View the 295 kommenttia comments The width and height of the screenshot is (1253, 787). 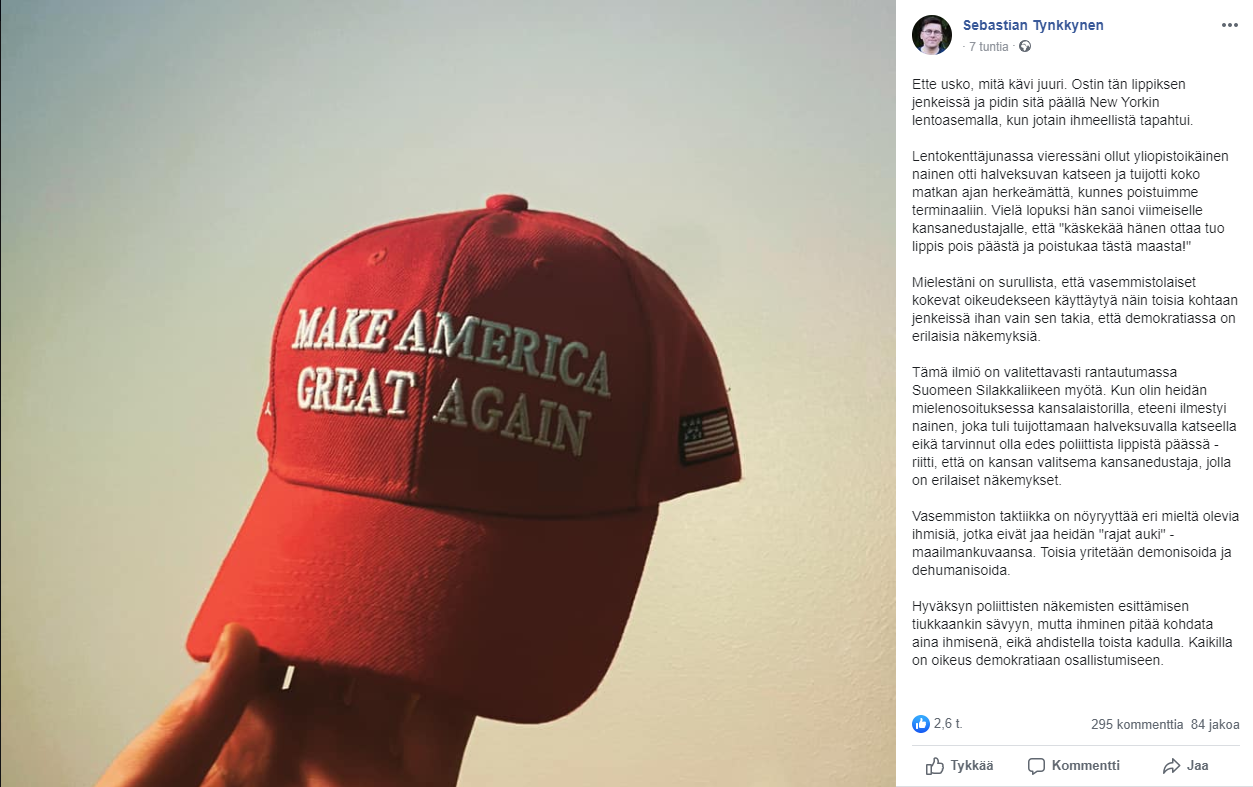(x=1137, y=724)
